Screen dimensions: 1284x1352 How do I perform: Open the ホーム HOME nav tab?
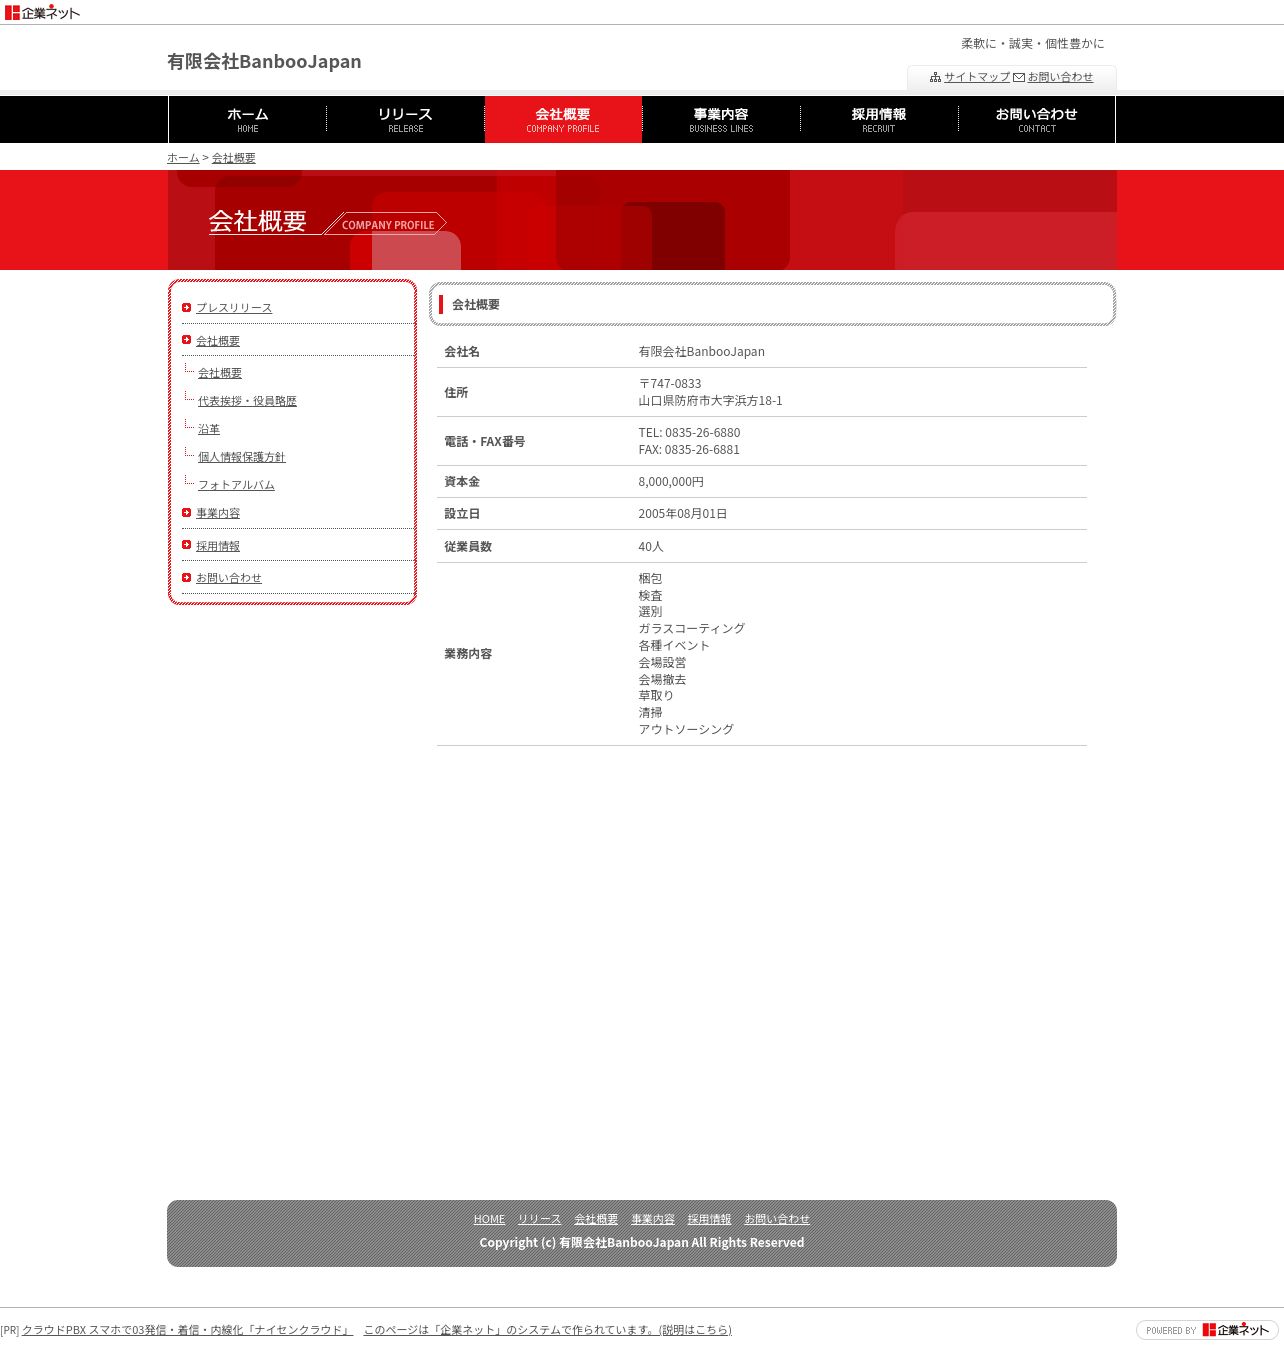[248, 119]
